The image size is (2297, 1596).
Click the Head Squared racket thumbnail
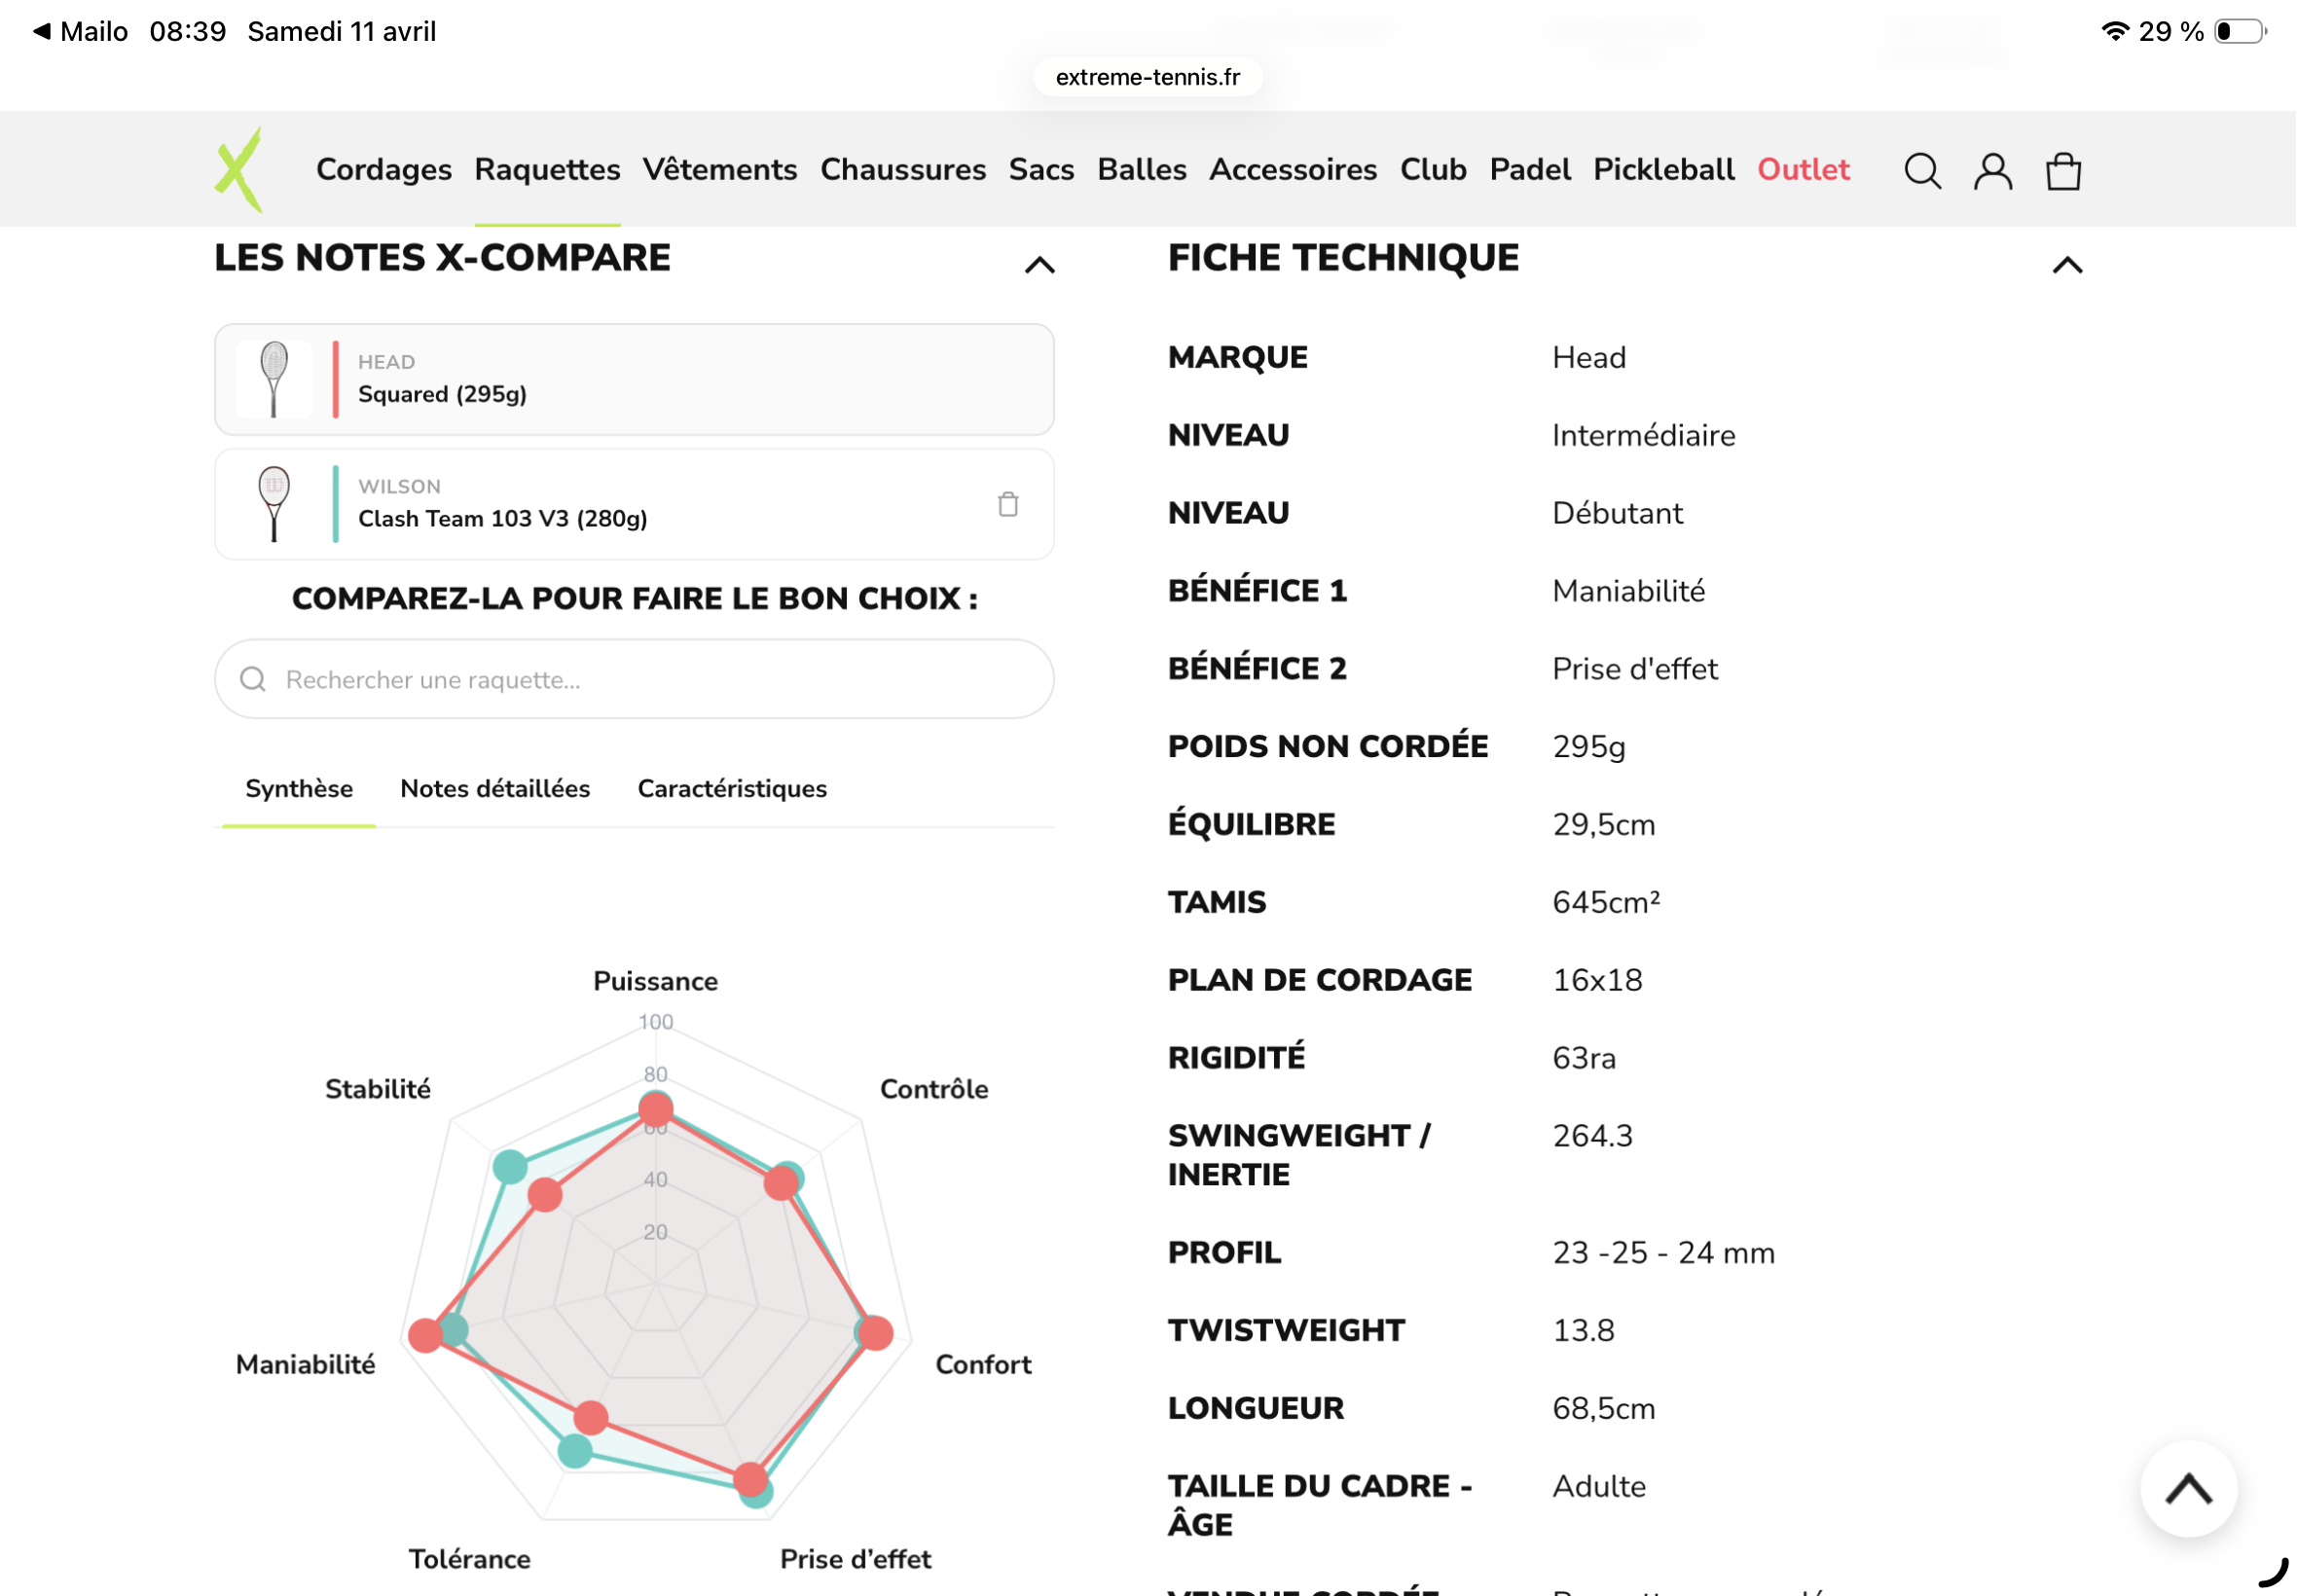[x=274, y=379]
